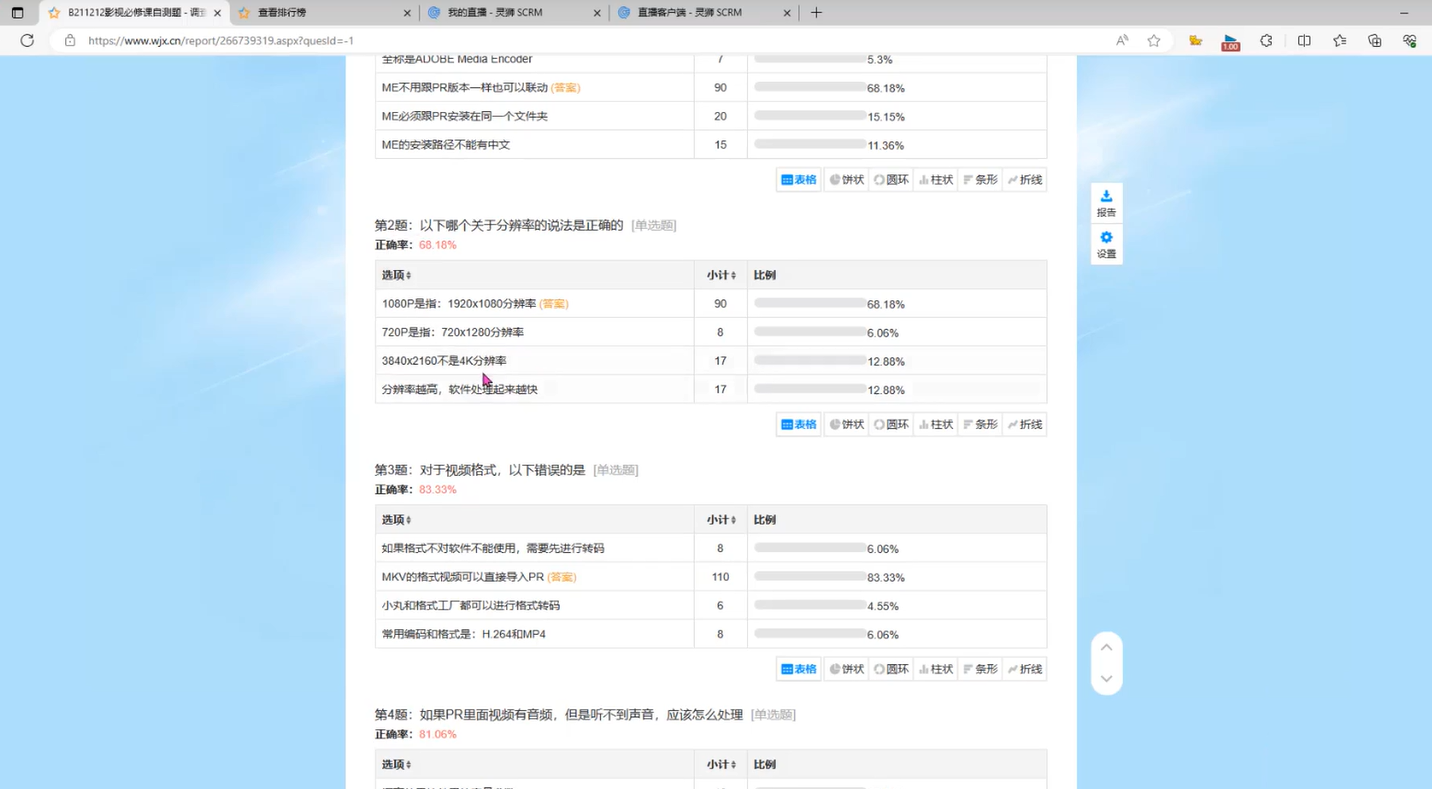Screen dimensions: 1432x789
Task: Sort question 2 by 小计 column
Action: [720, 275]
